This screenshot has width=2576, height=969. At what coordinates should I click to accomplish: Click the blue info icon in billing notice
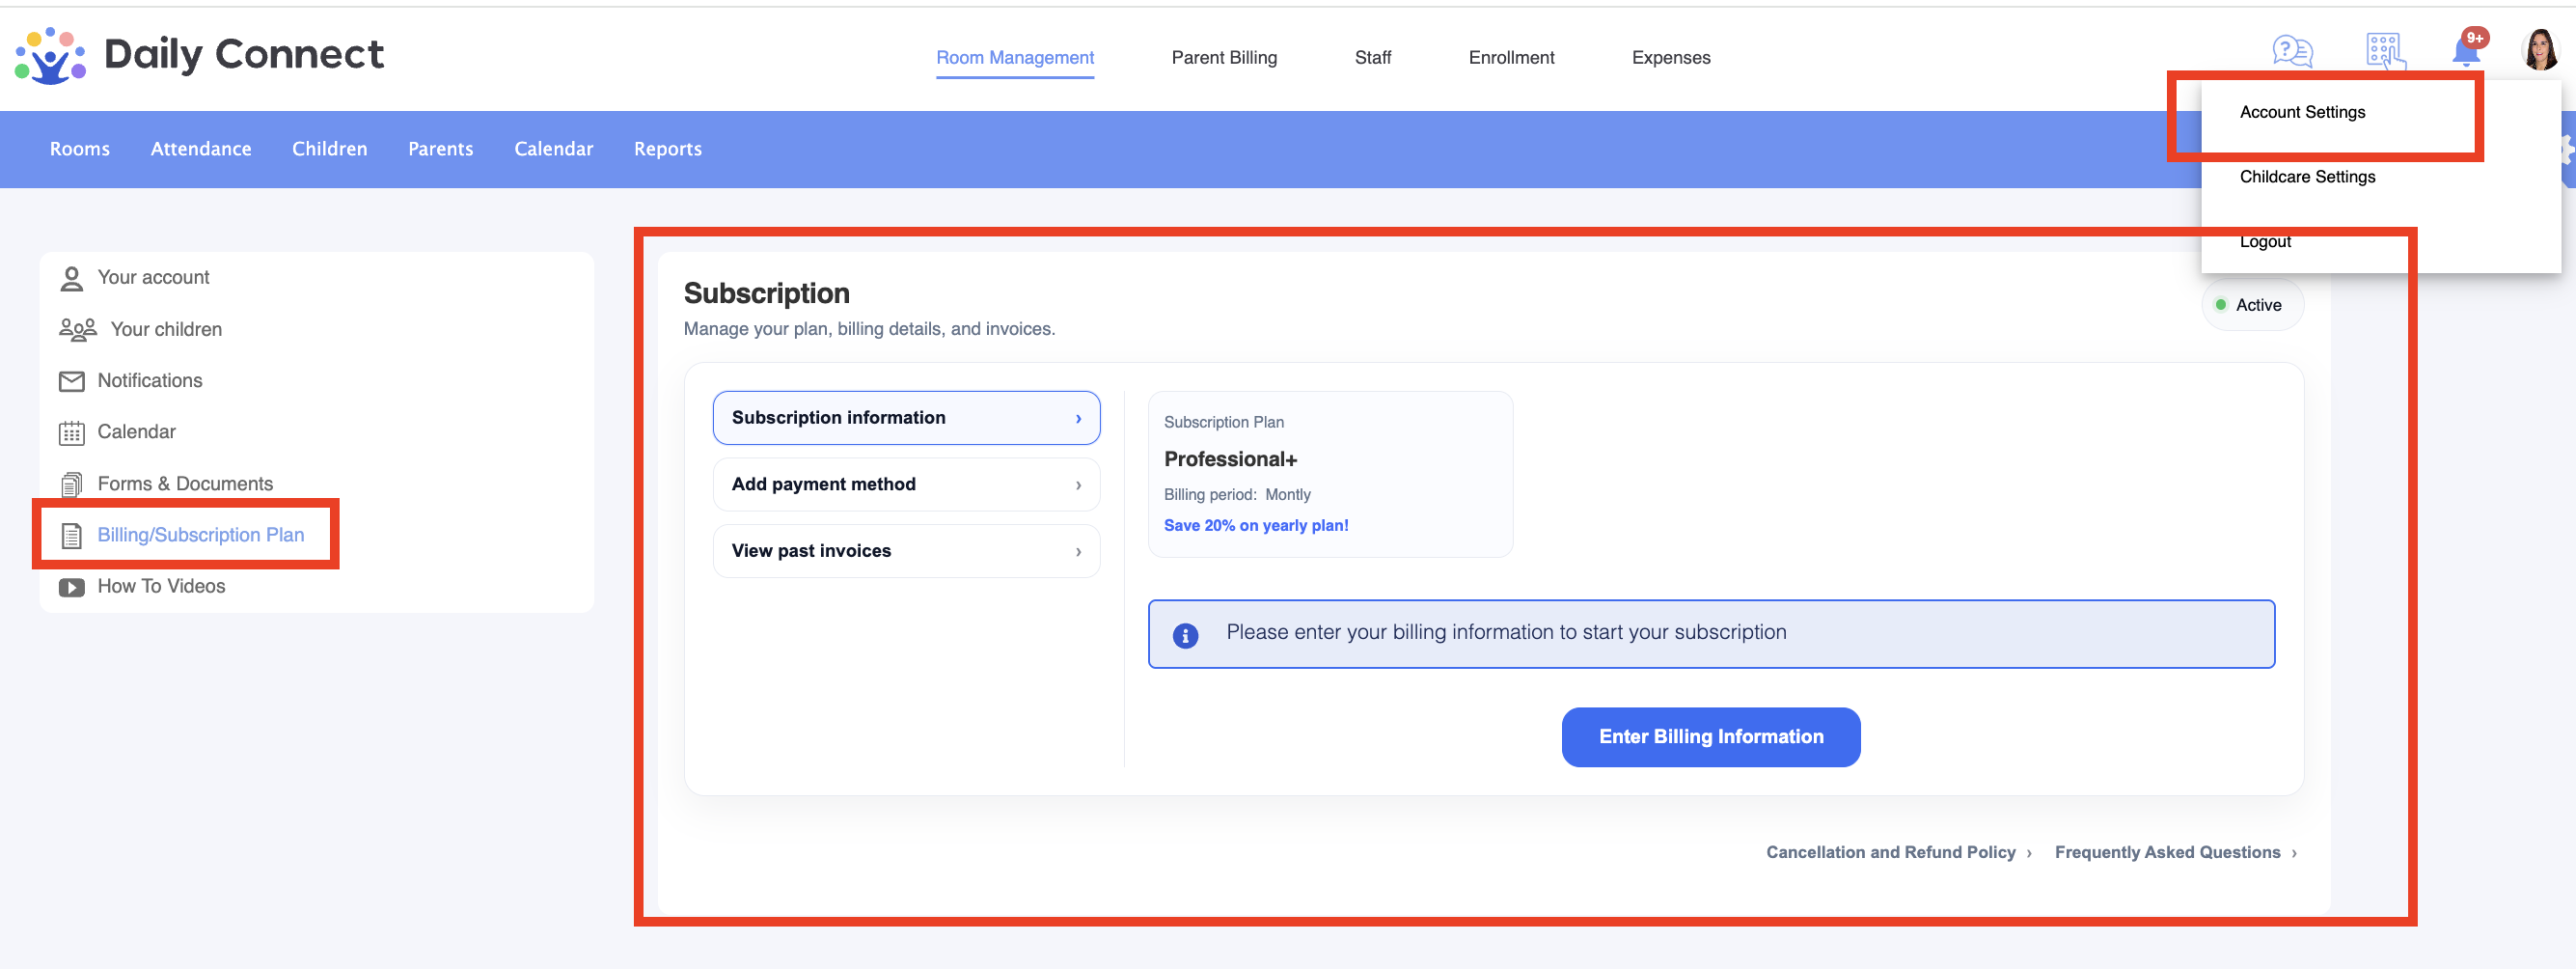(1185, 634)
